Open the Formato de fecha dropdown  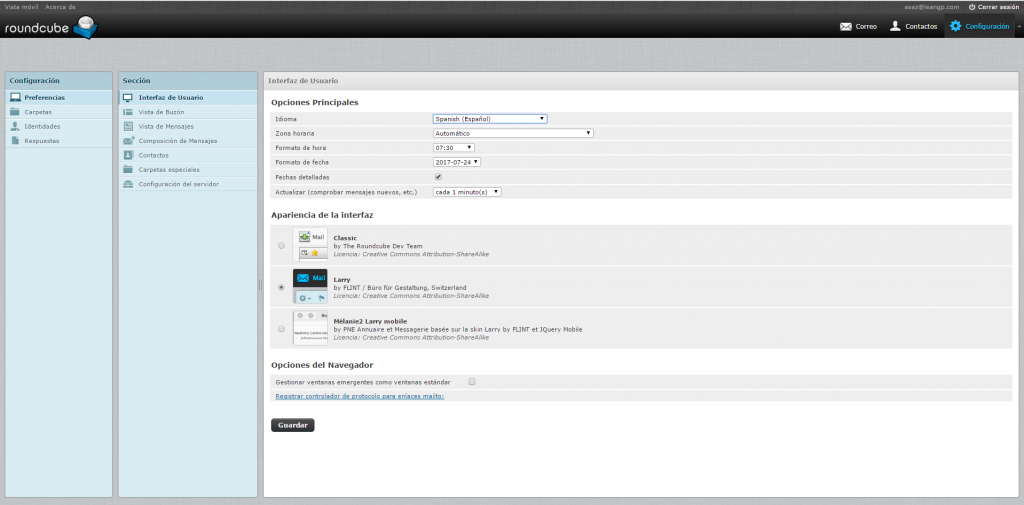456,162
